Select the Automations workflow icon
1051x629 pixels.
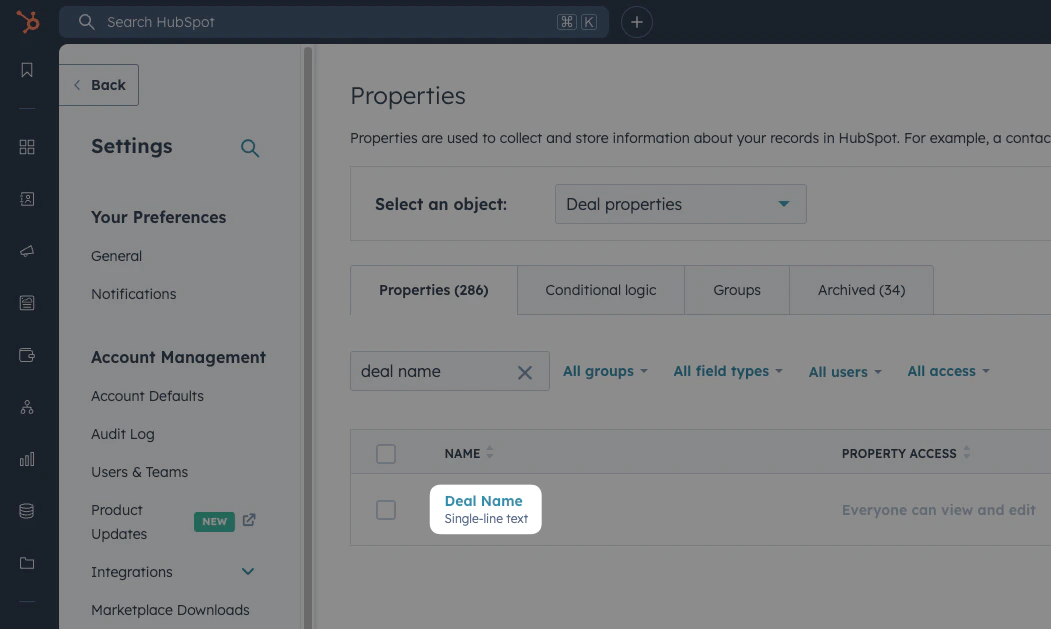pyautogui.click(x=27, y=407)
